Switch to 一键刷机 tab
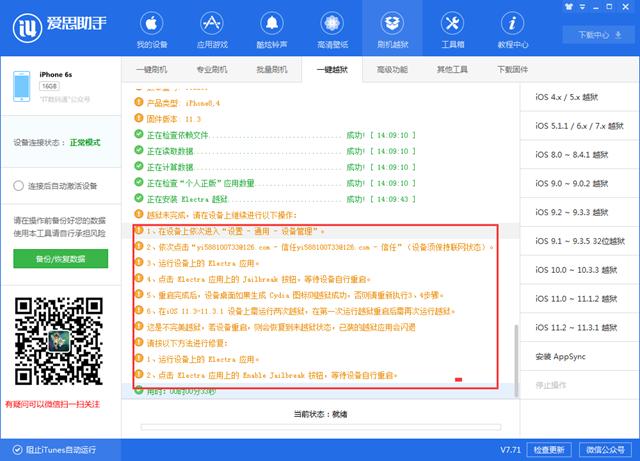 pyautogui.click(x=151, y=69)
